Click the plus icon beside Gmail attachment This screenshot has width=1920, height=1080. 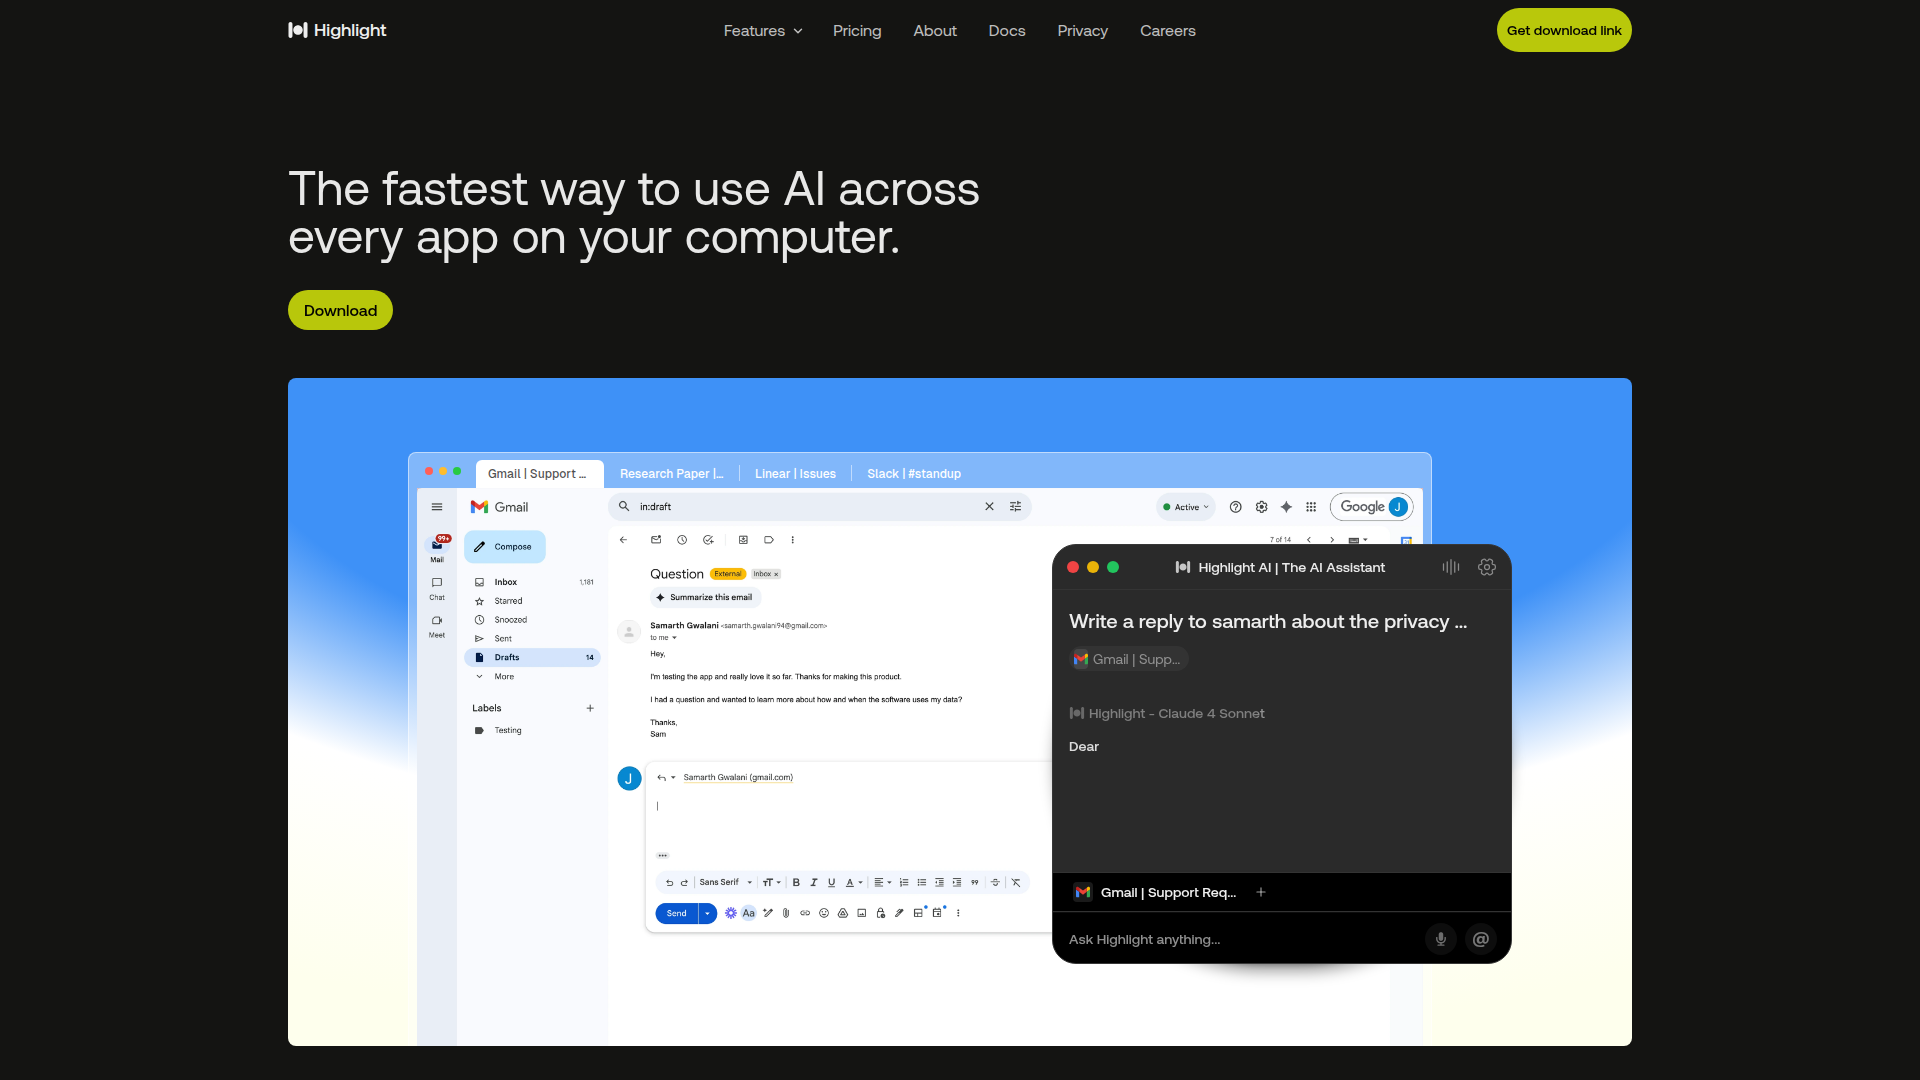pos(1261,892)
